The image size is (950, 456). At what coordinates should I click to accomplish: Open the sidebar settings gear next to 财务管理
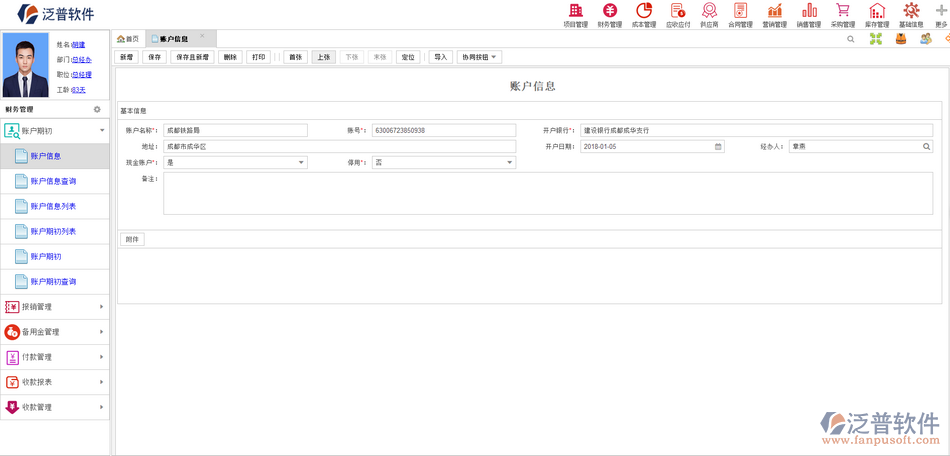pyautogui.click(x=97, y=110)
